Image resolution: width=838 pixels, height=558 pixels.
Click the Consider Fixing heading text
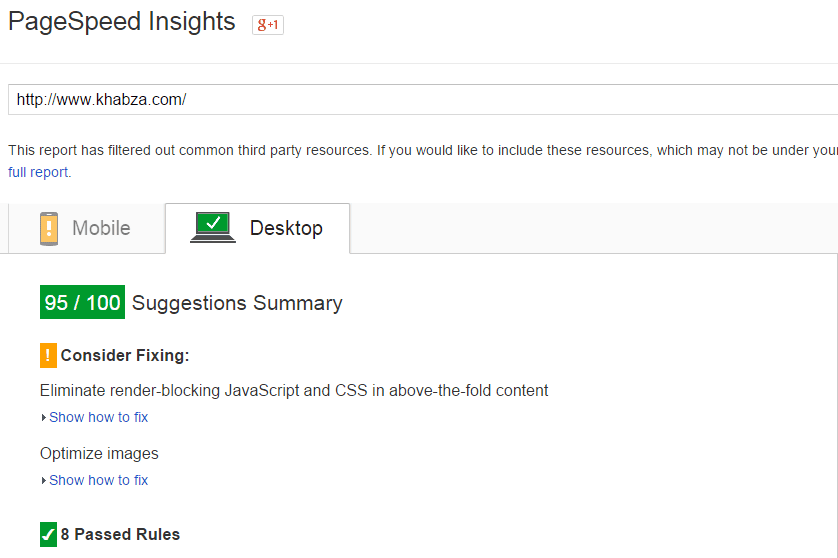(x=125, y=355)
